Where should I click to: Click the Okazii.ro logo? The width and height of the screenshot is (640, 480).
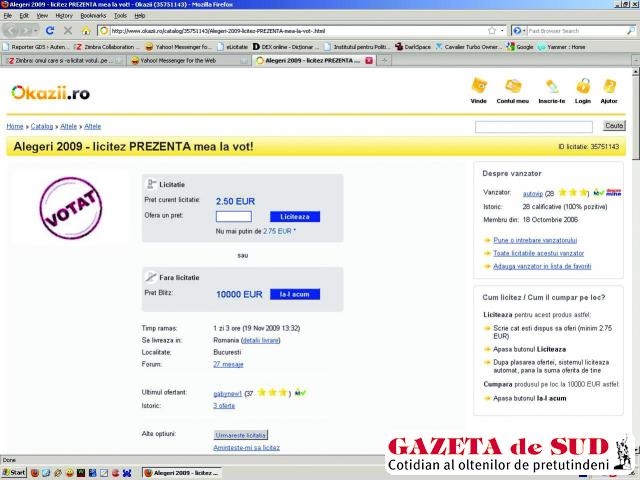coord(50,93)
